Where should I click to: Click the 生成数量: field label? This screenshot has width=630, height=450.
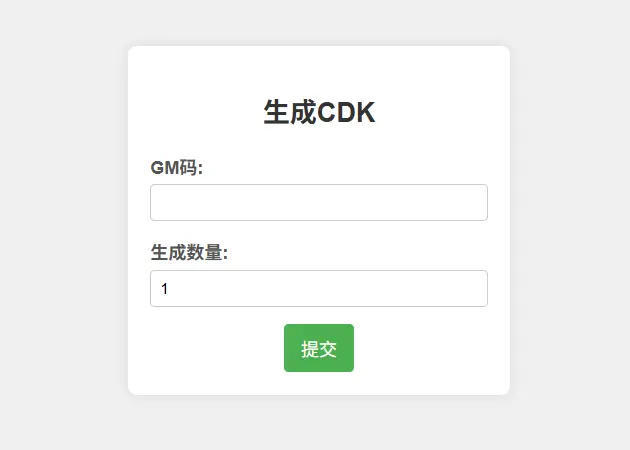(189, 253)
